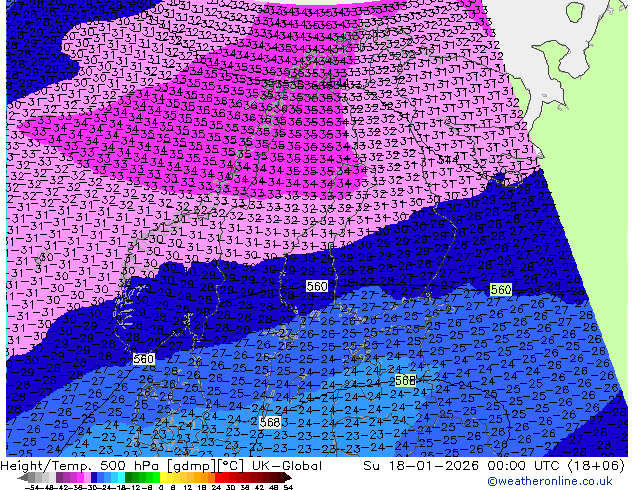Click the UK-Global model name label
The height and width of the screenshot is (490, 634).
[x=287, y=466]
